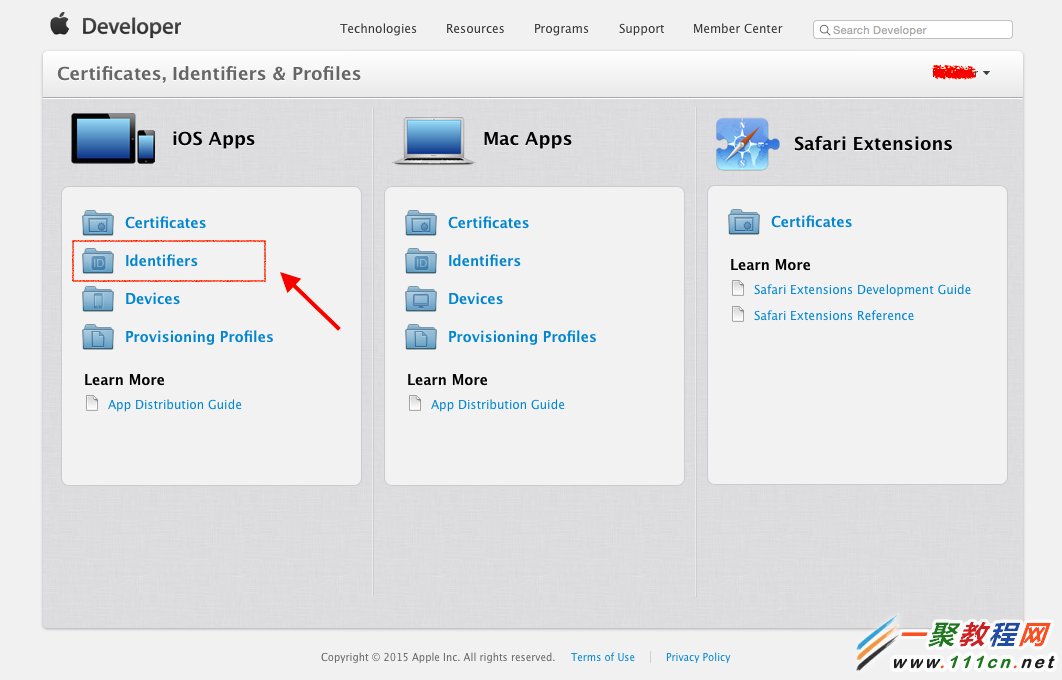Click the Safari Extensions heading
1062x680 pixels.
pos(873,144)
